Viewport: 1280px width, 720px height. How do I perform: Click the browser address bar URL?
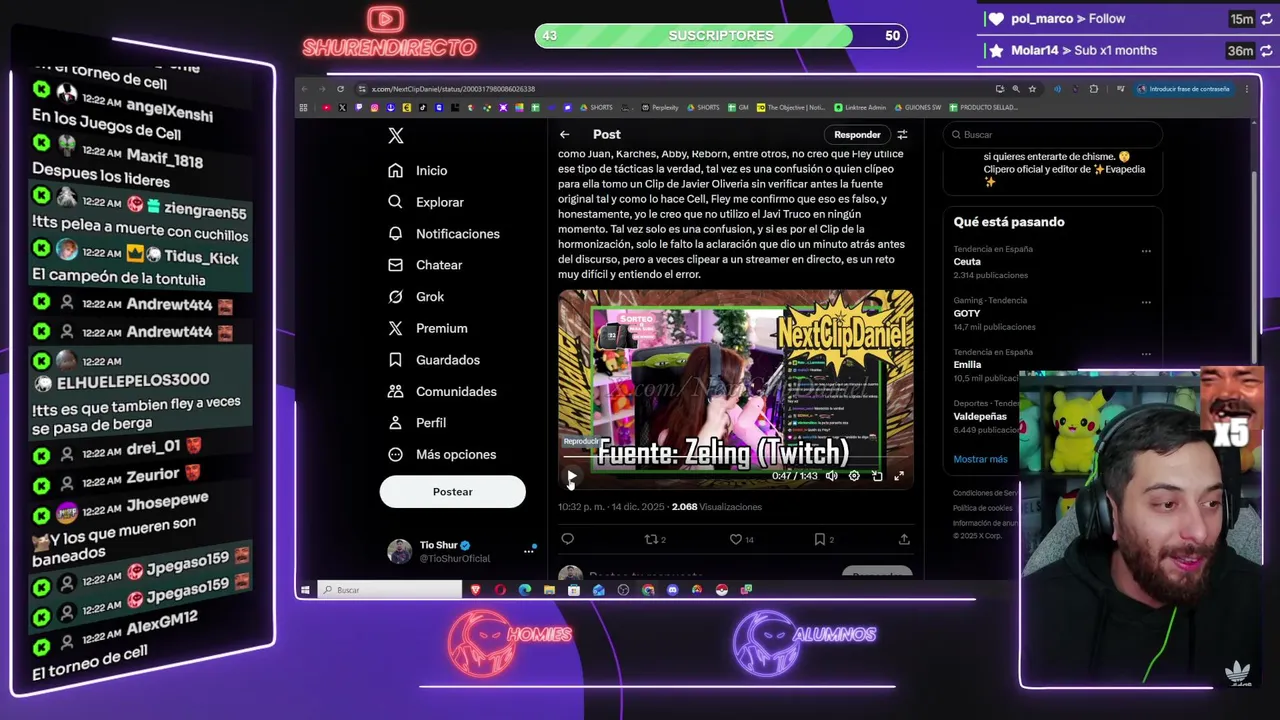click(453, 89)
